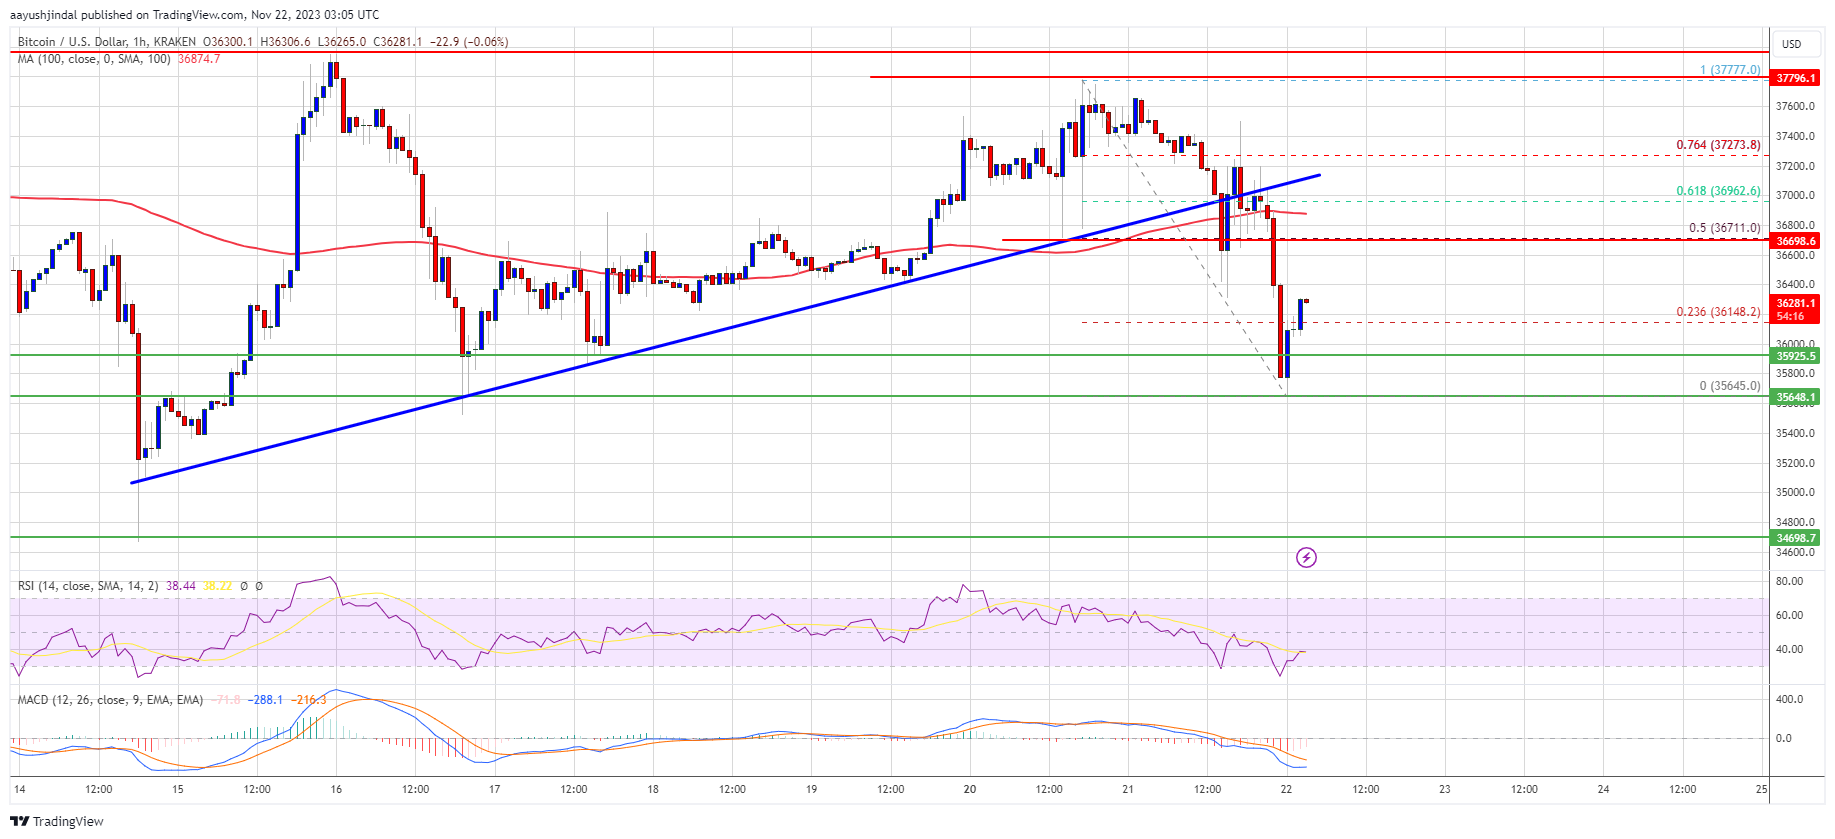Click the 0.236 (36148.2) Fibonacci retracement label
1835x839 pixels.
1718,312
